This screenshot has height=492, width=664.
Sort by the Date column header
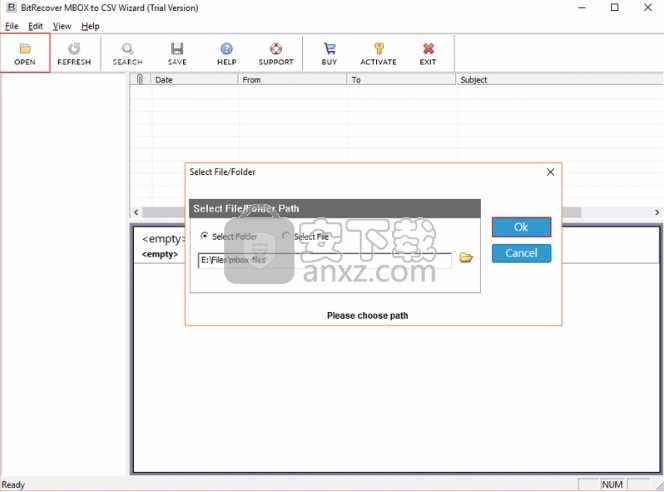click(194, 79)
